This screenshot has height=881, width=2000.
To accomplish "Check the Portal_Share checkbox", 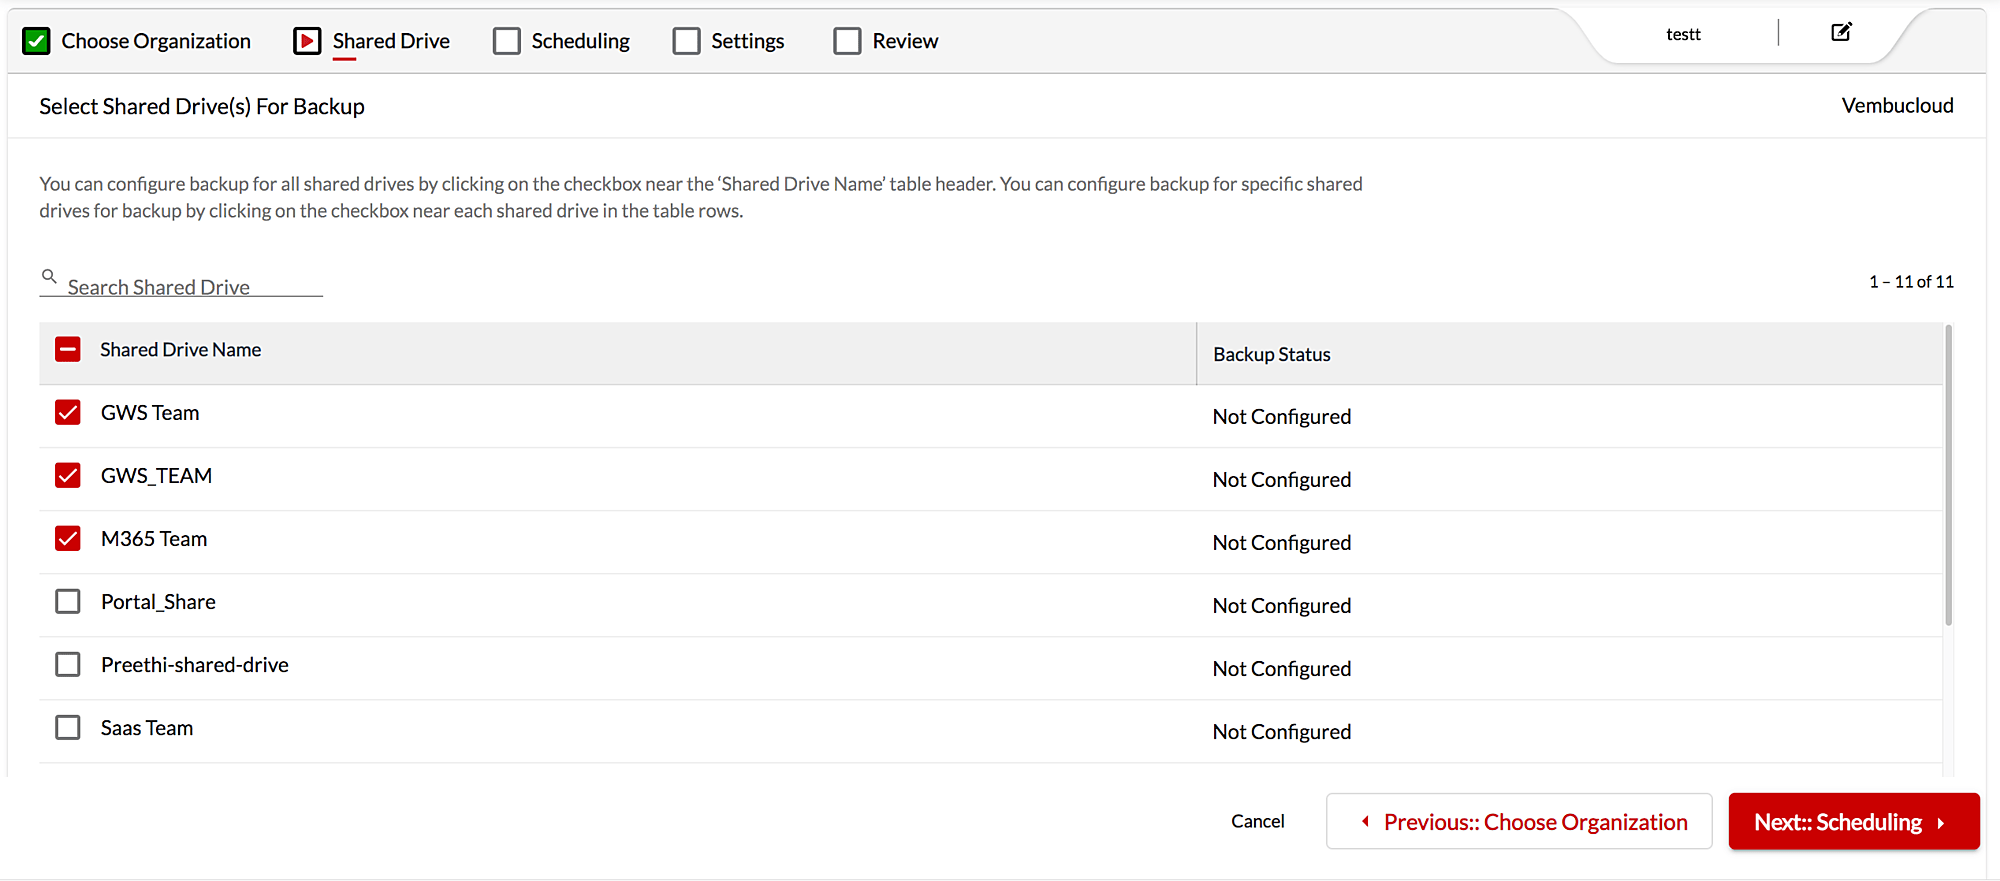I will point(68,601).
